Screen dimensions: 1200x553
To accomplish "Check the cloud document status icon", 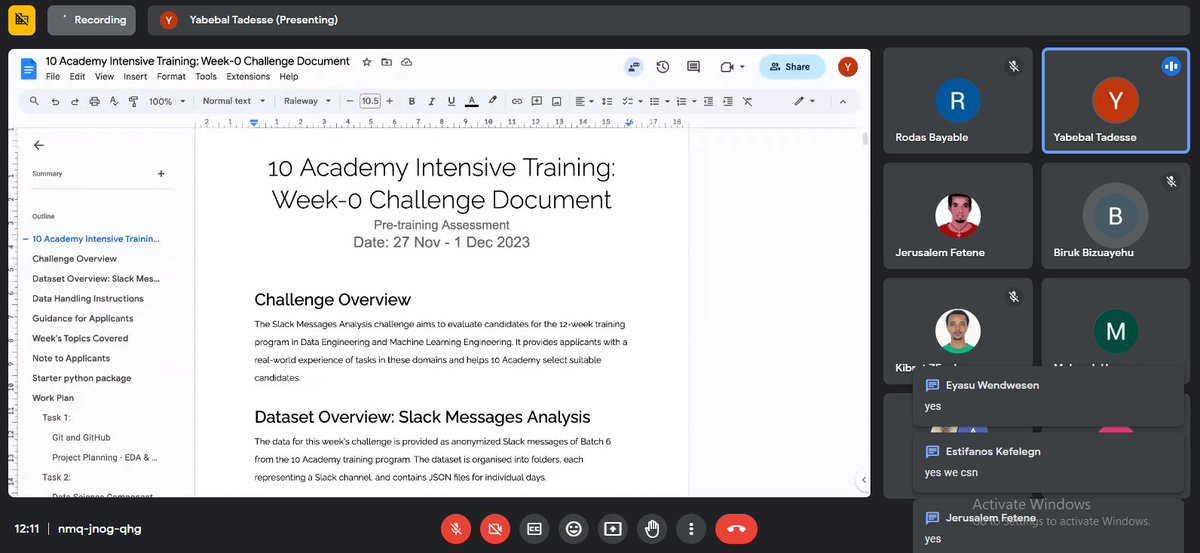I will click(407, 62).
